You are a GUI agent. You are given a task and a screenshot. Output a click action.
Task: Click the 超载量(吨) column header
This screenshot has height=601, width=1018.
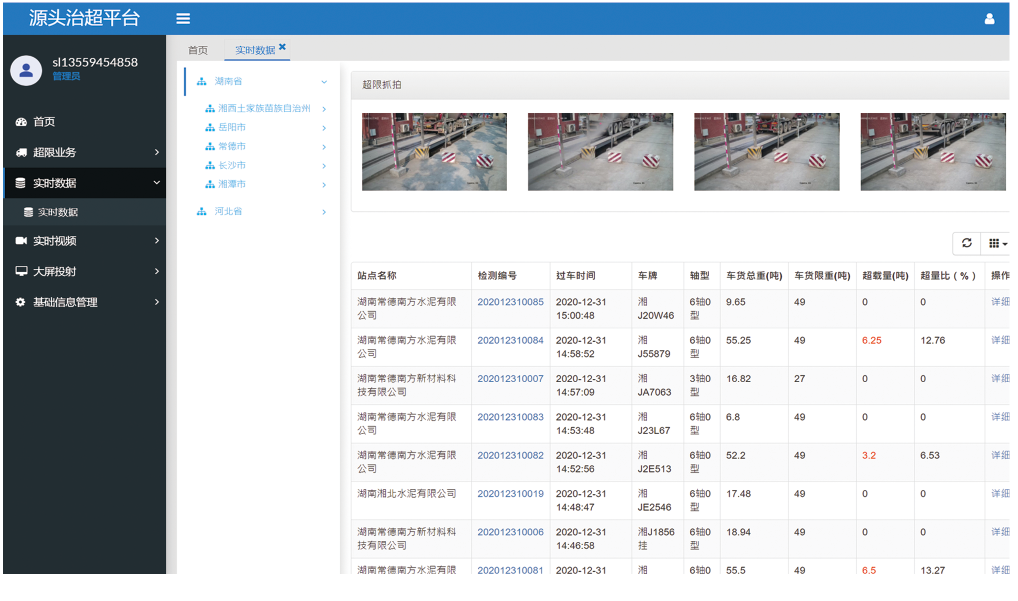886,276
